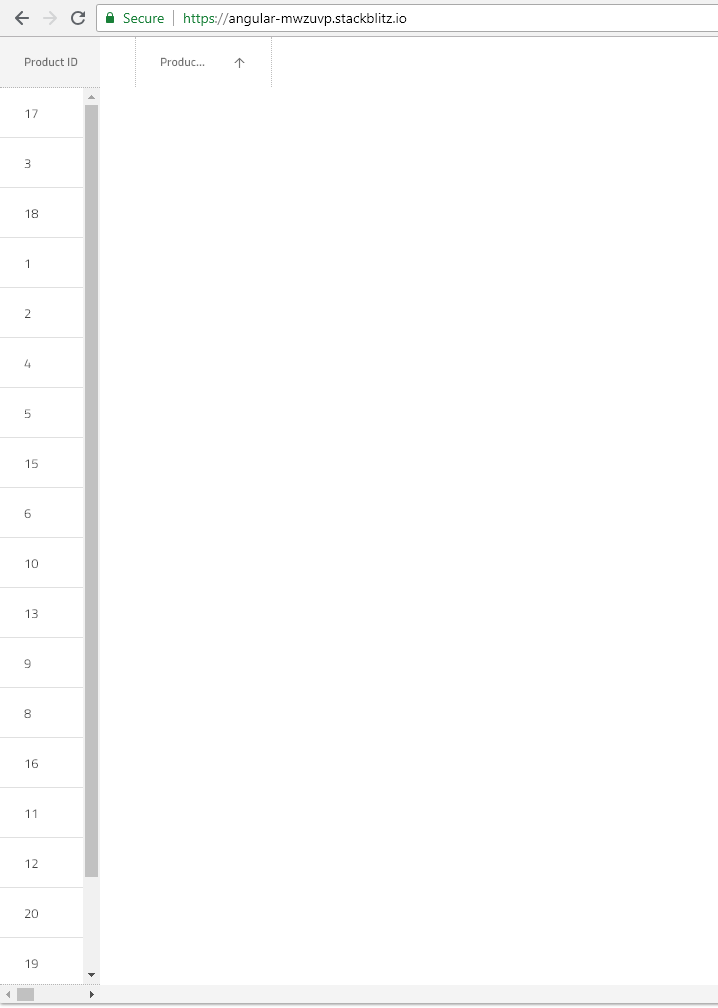Click the vertical scrollbar down arrow
The width and height of the screenshot is (718, 1008).
click(x=91, y=975)
